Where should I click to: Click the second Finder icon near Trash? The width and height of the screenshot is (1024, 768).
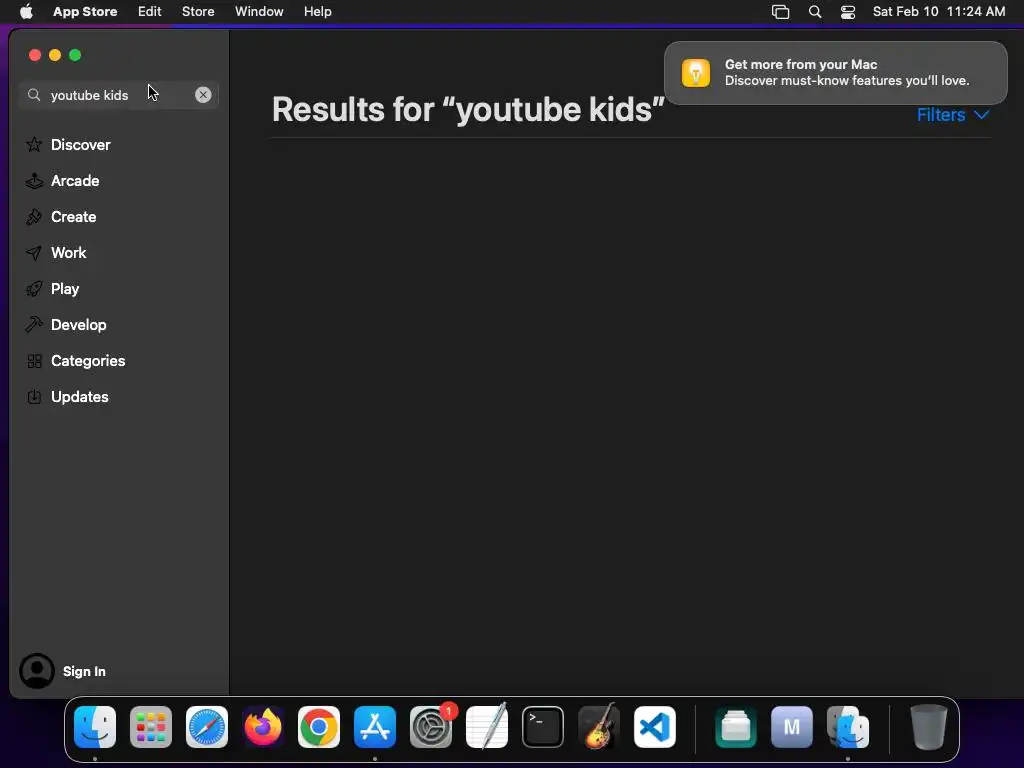click(x=848, y=727)
